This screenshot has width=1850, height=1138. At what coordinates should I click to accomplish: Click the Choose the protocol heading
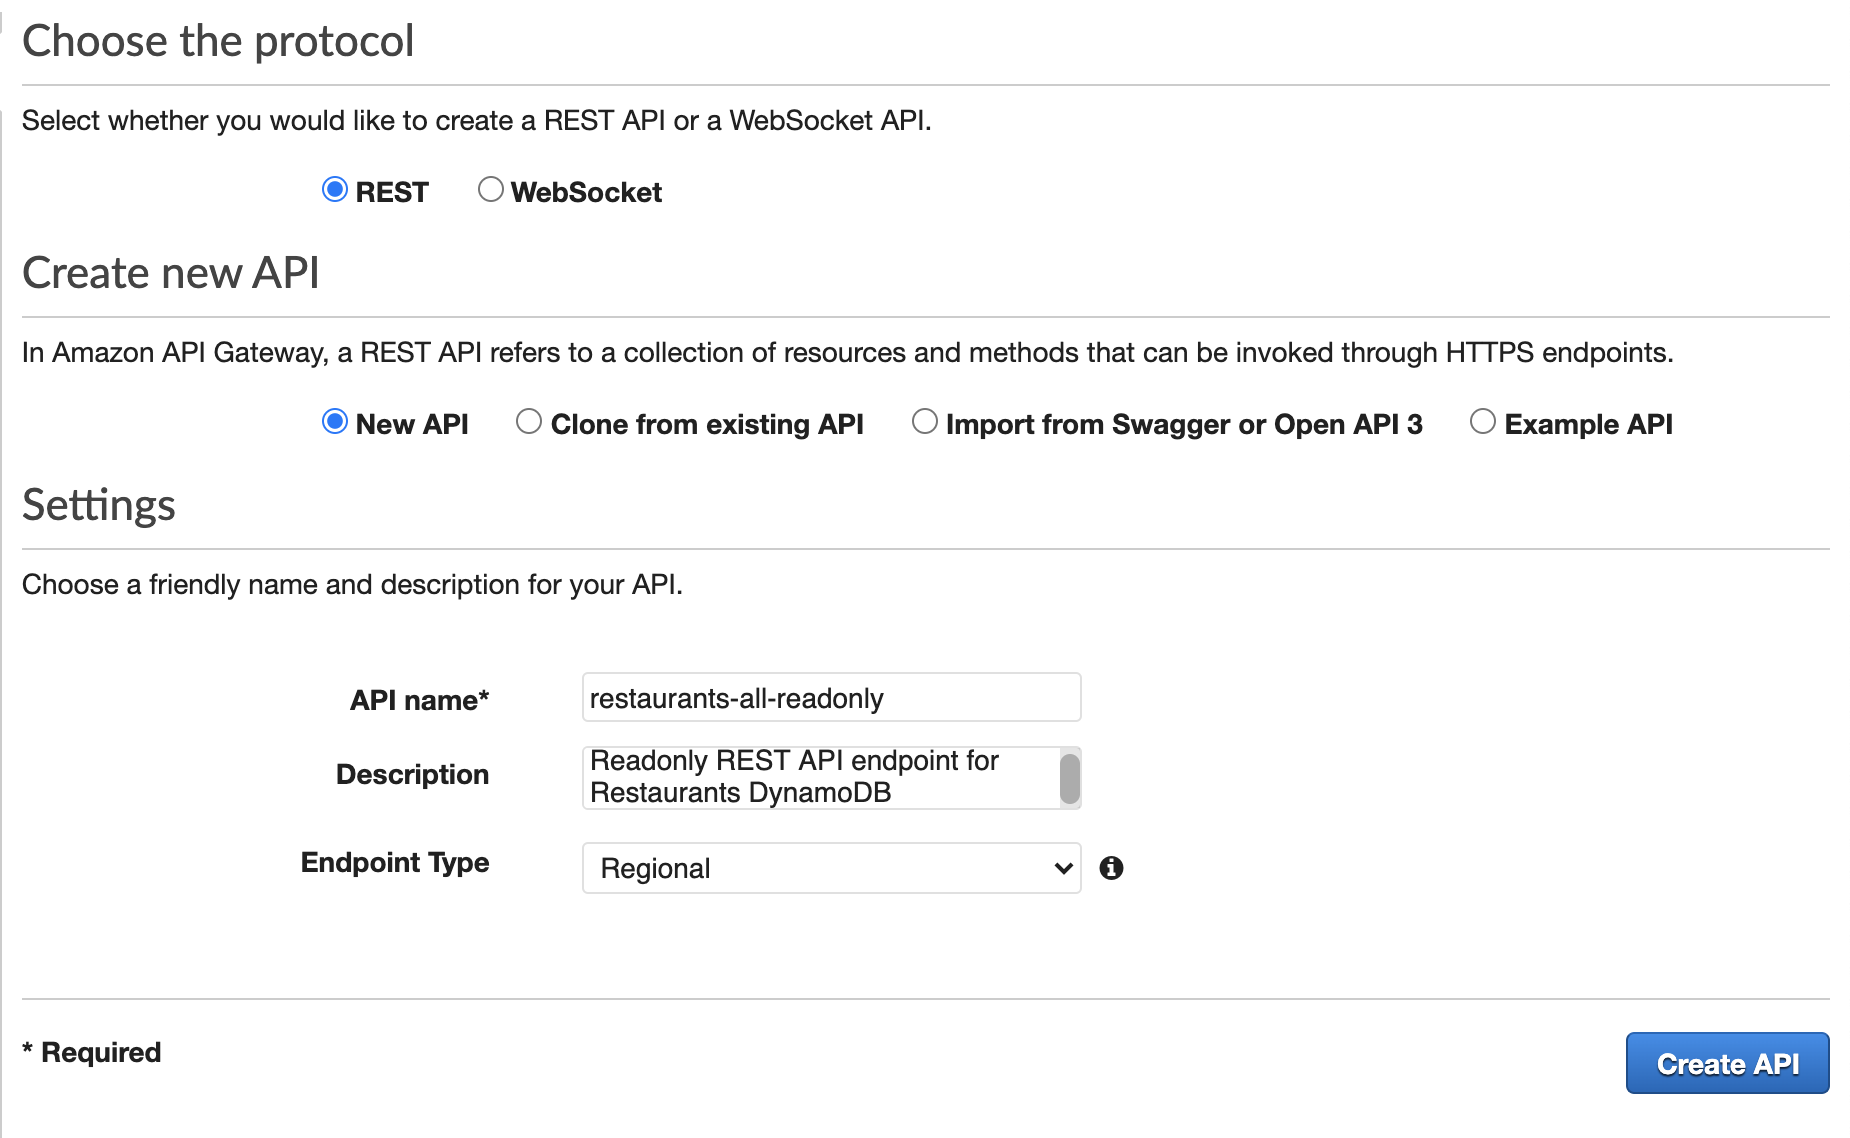pyautogui.click(x=218, y=41)
